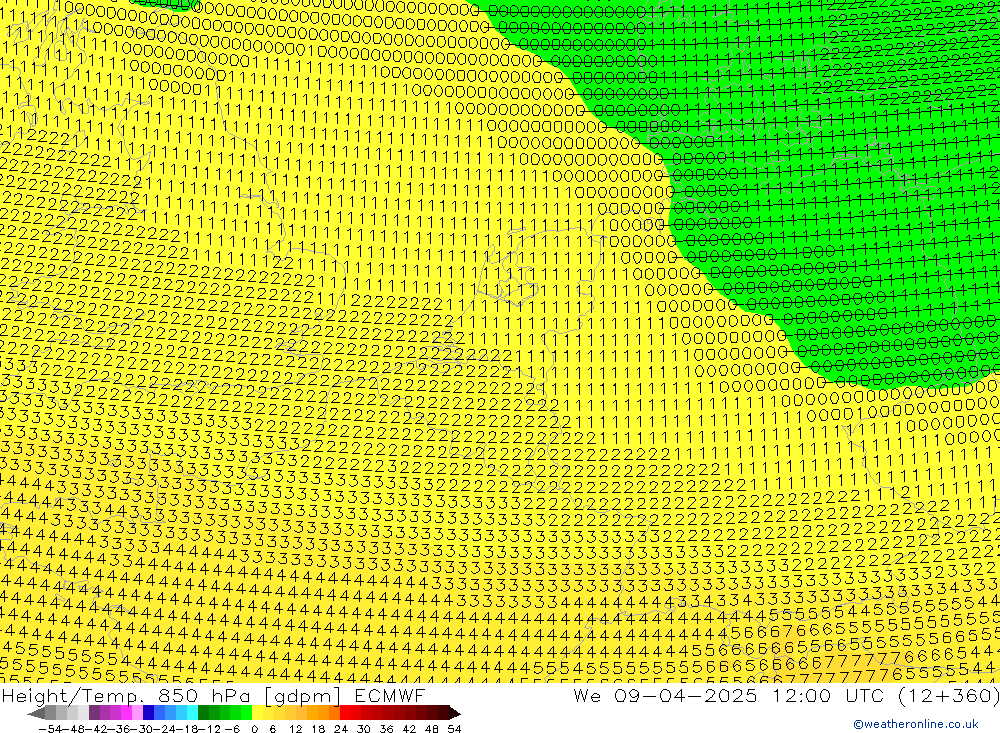Click the cyan legend swatch near -18
The width and height of the screenshot is (1000, 733).
point(192,713)
